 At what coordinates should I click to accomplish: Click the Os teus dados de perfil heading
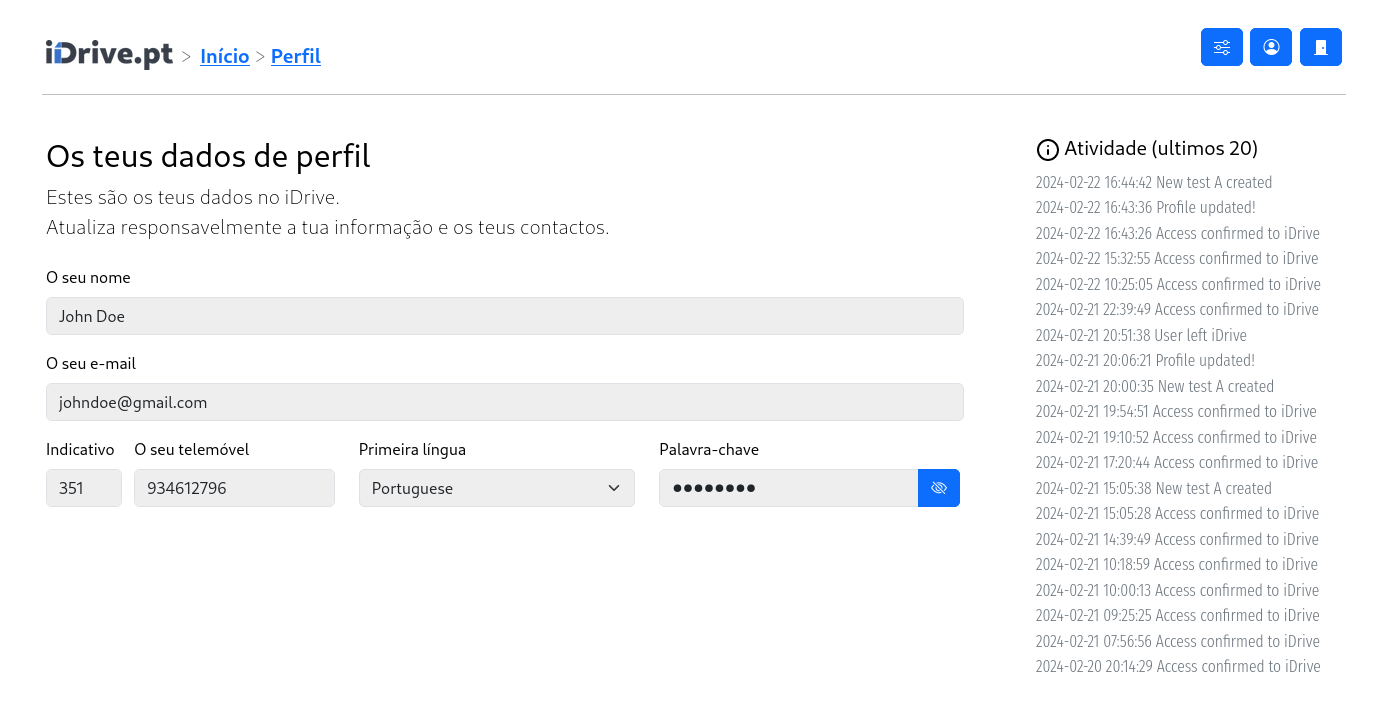208,156
